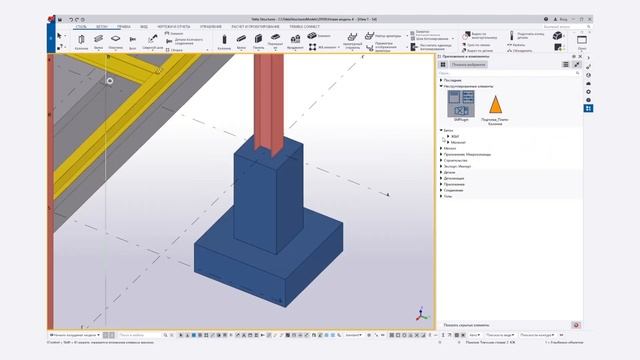
Task: Select the concrete Panel tool
Action: (x=258, y=42)
